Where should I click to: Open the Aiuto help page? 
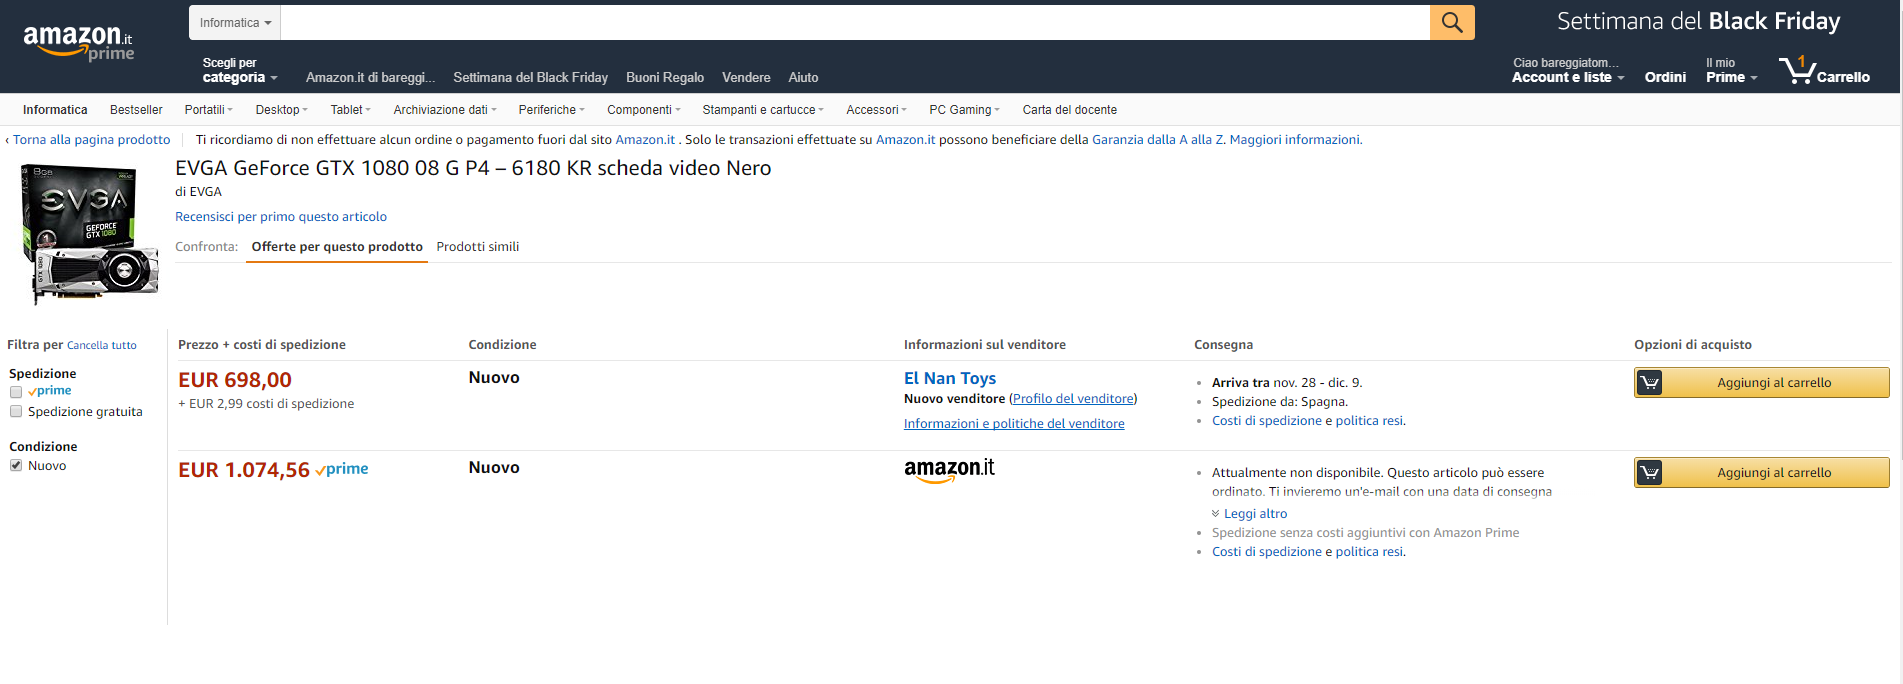[x=803, y=77]
